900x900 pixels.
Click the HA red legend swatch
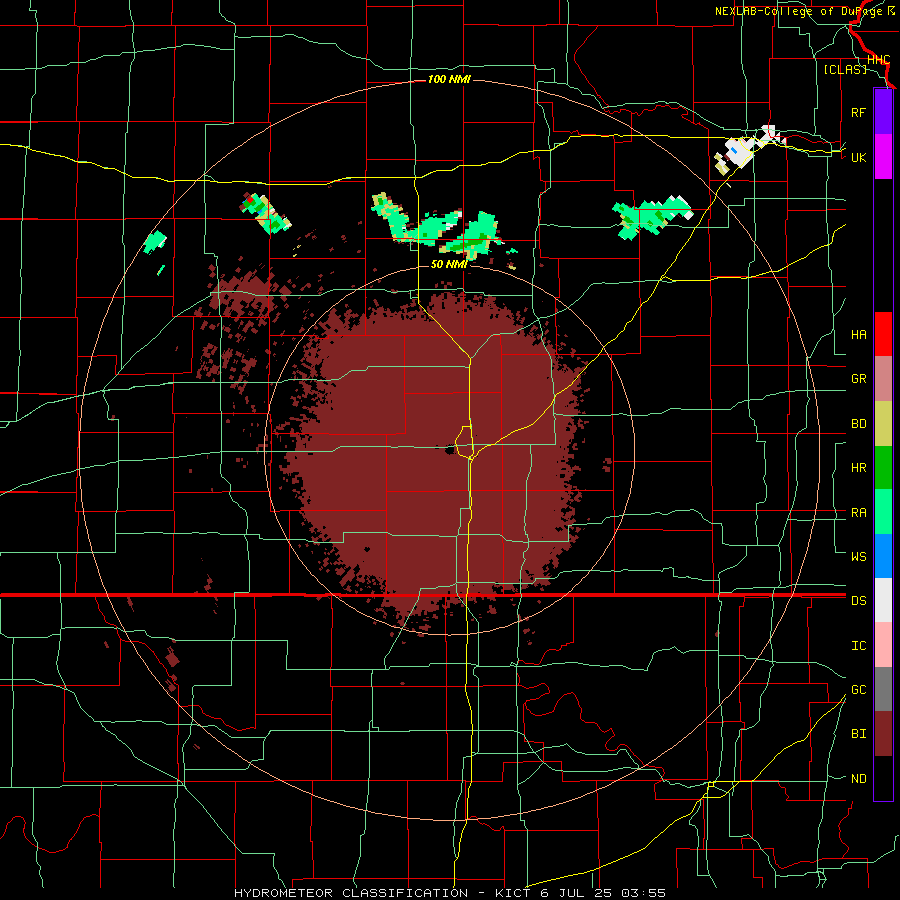[883, 334]
